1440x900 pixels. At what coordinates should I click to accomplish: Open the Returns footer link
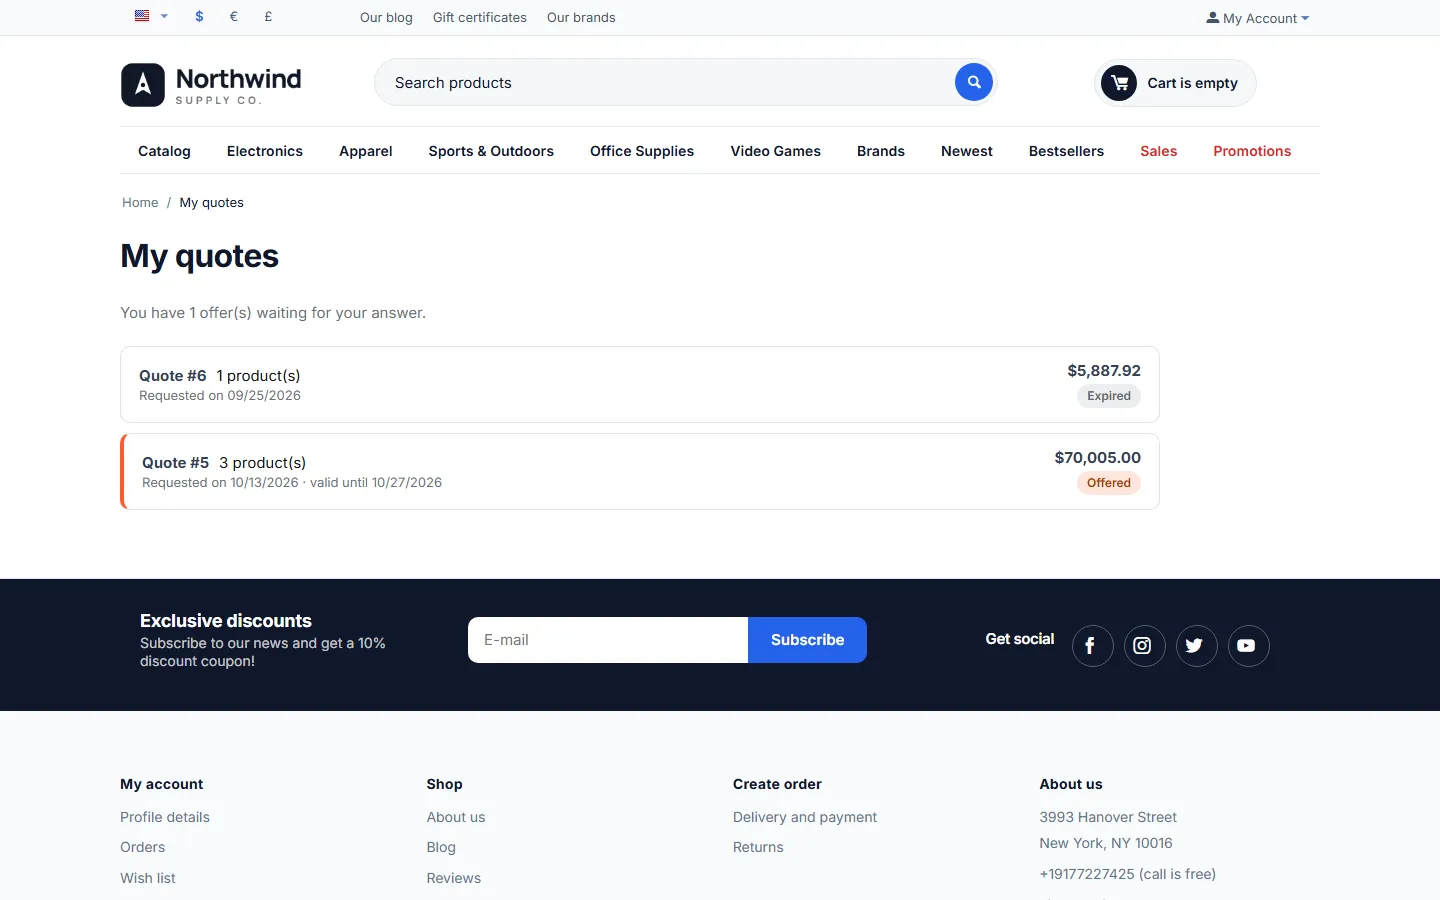point(758,847)
